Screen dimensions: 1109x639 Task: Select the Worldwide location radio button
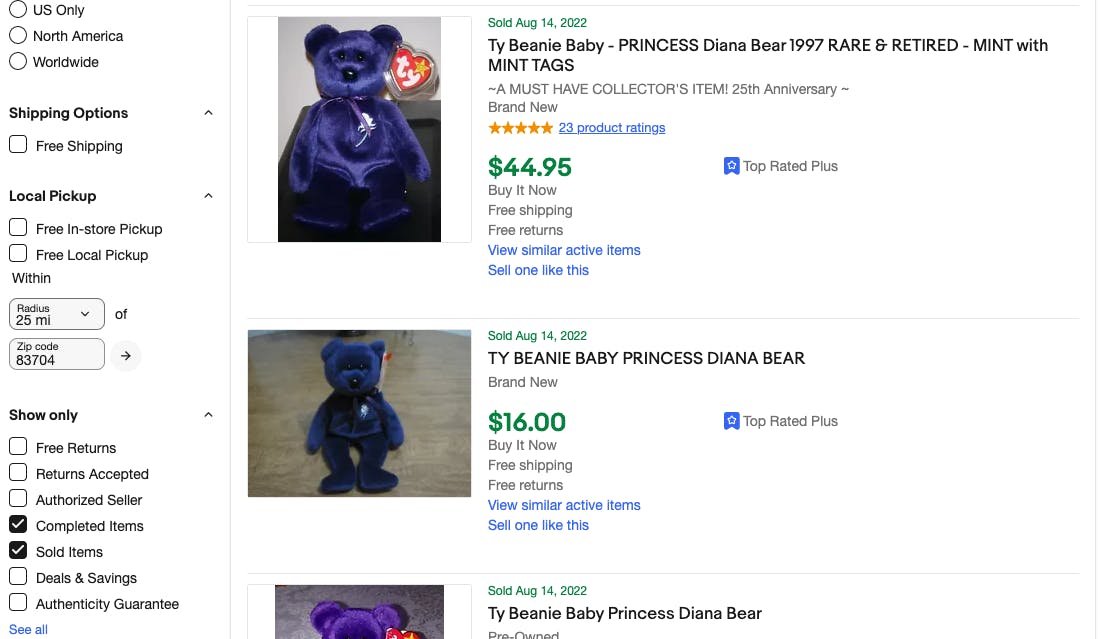tap(18, 62)
